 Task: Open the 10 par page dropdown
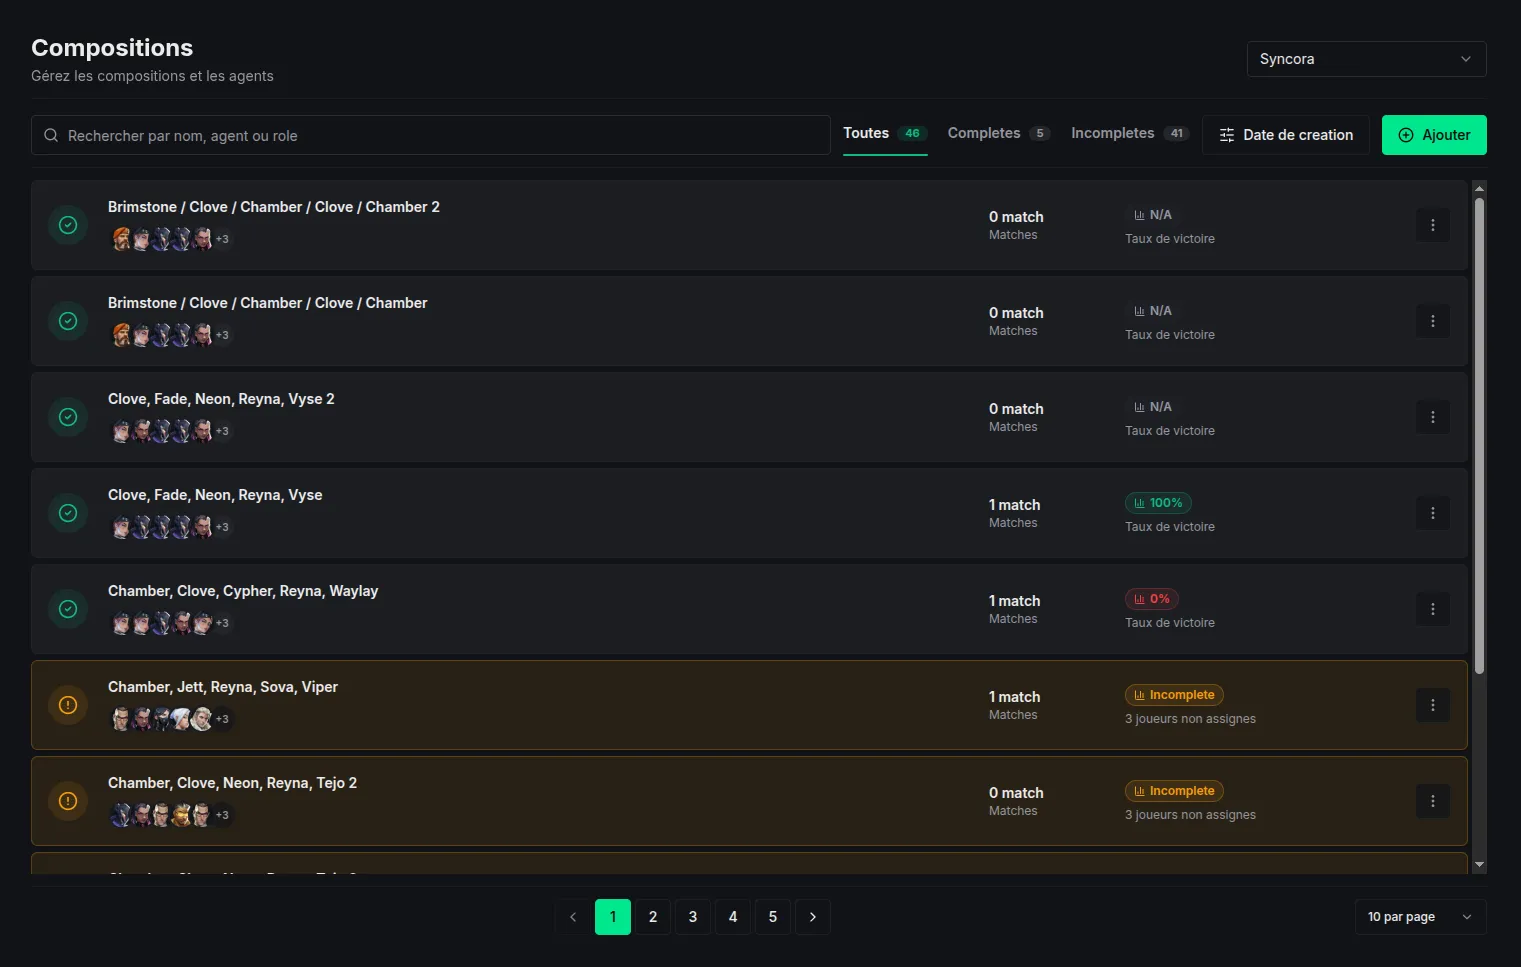point(1420,917)
